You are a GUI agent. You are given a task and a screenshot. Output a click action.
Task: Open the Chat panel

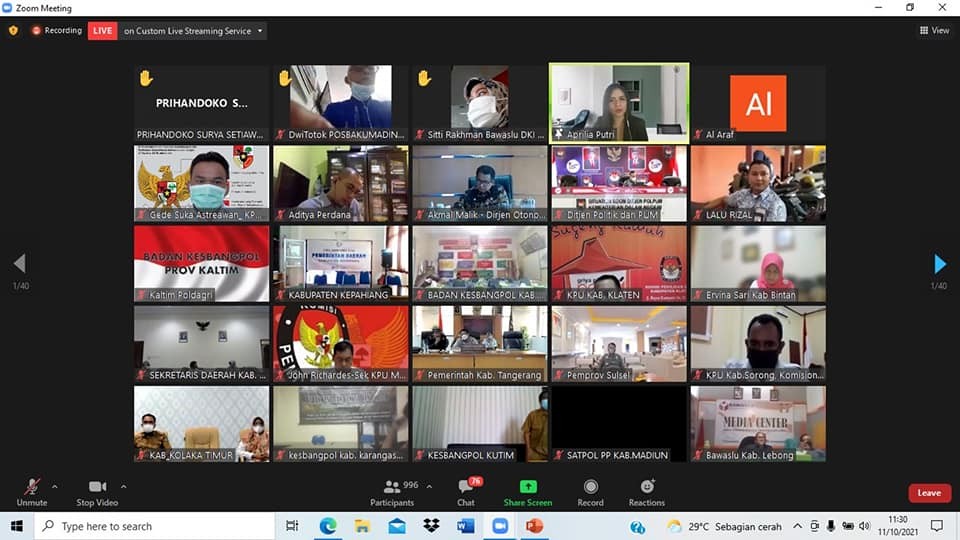466,489
